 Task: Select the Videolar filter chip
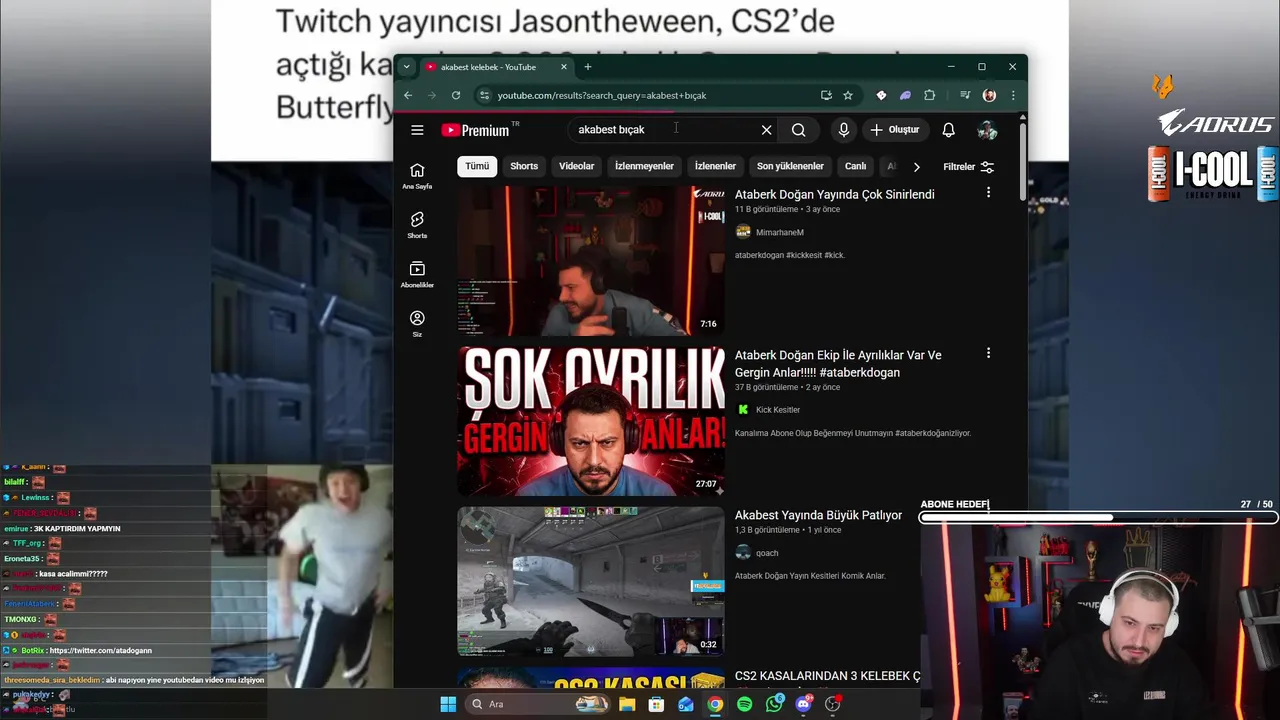click(x=576, y=166)
